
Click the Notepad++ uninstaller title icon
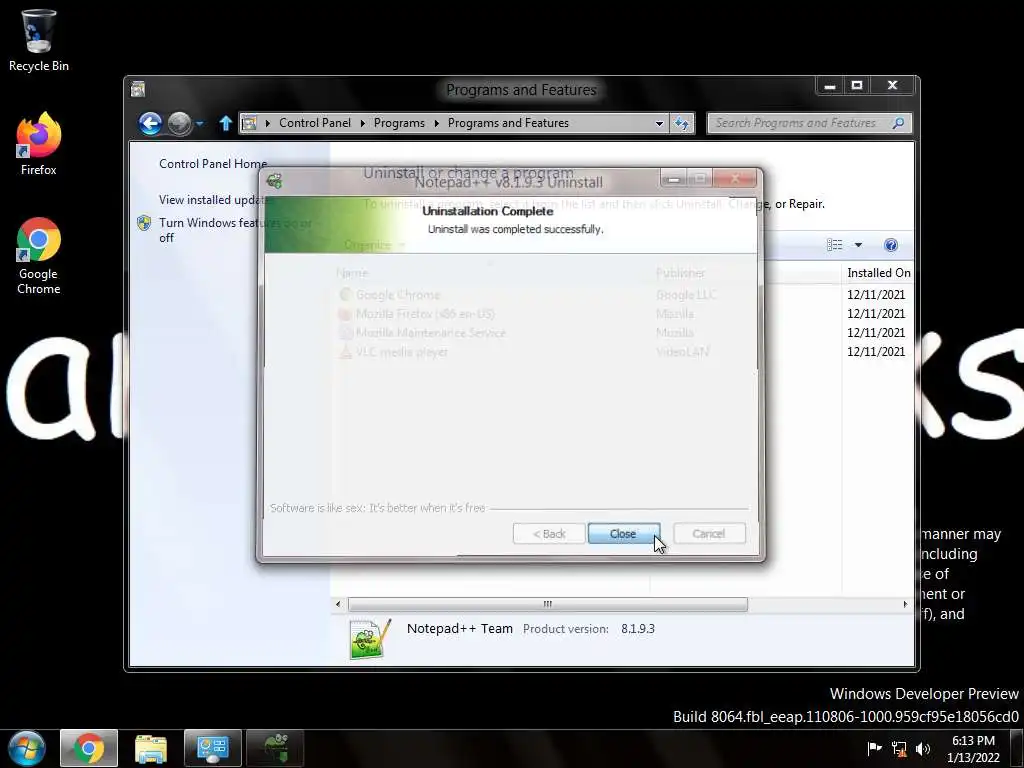pyautogui.click(x=275, y=181)
